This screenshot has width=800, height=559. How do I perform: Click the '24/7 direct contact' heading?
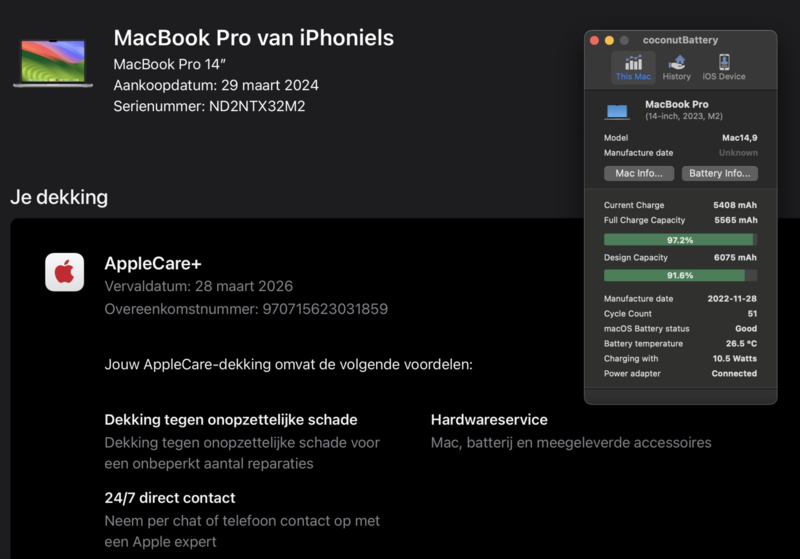click(170, 498)
